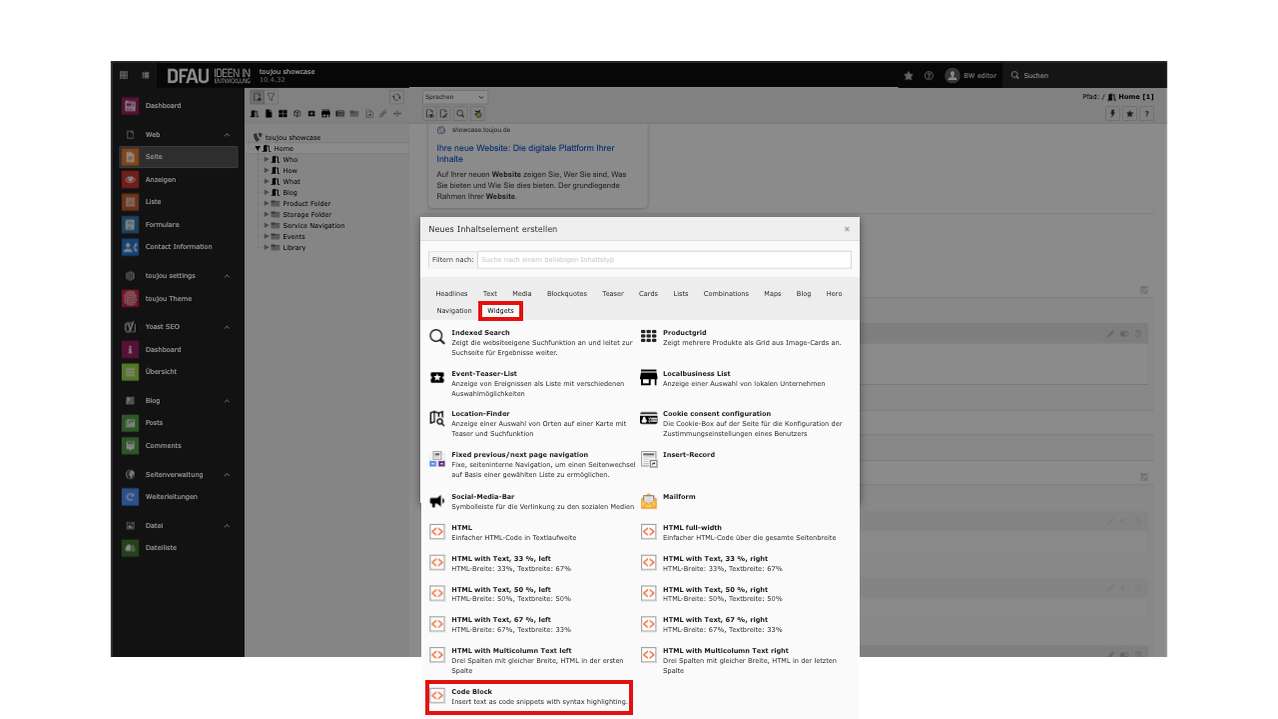Add the Social-Media-Bar widget
1278x719 pixels.
click(483, 496)
